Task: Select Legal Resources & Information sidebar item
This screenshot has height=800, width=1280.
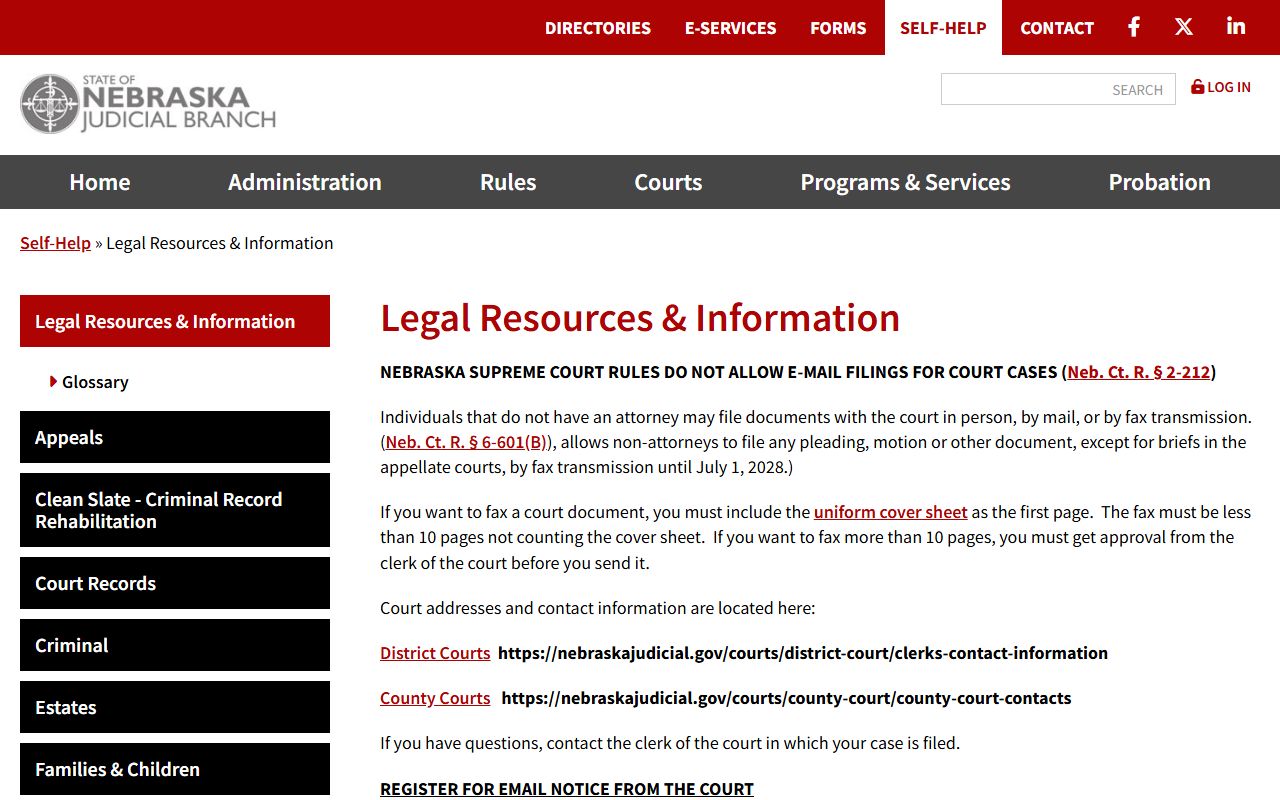Action: click(x=175, y=321)
